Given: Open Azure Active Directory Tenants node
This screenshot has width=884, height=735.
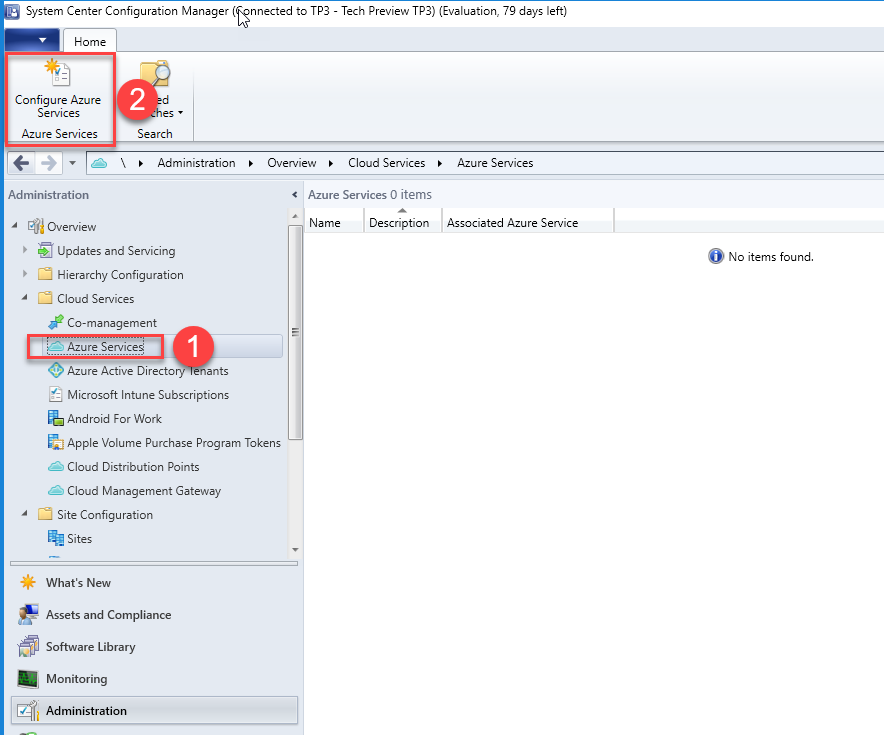Looking at the screenshot, I should (147, 371).
